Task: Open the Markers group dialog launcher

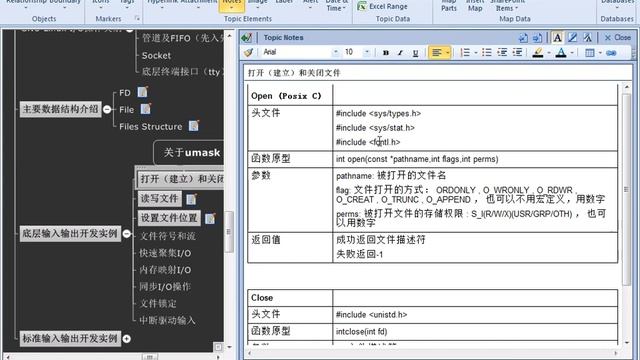Action: pos(137,18)
